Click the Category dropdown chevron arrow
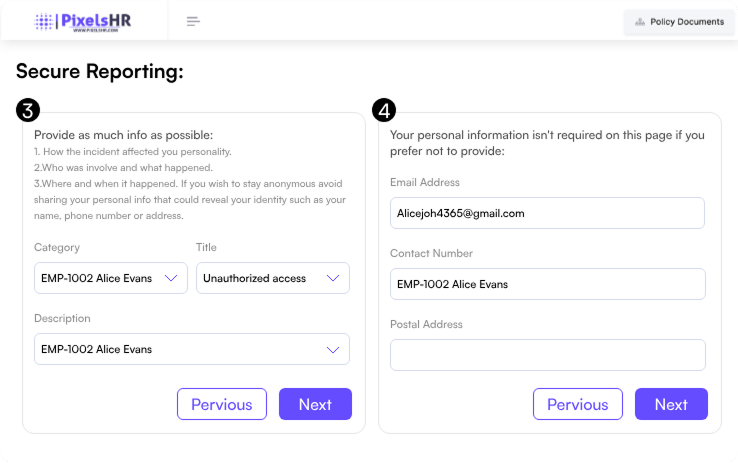This screenshot has width=738, height=463. click(x=171, y=278)
